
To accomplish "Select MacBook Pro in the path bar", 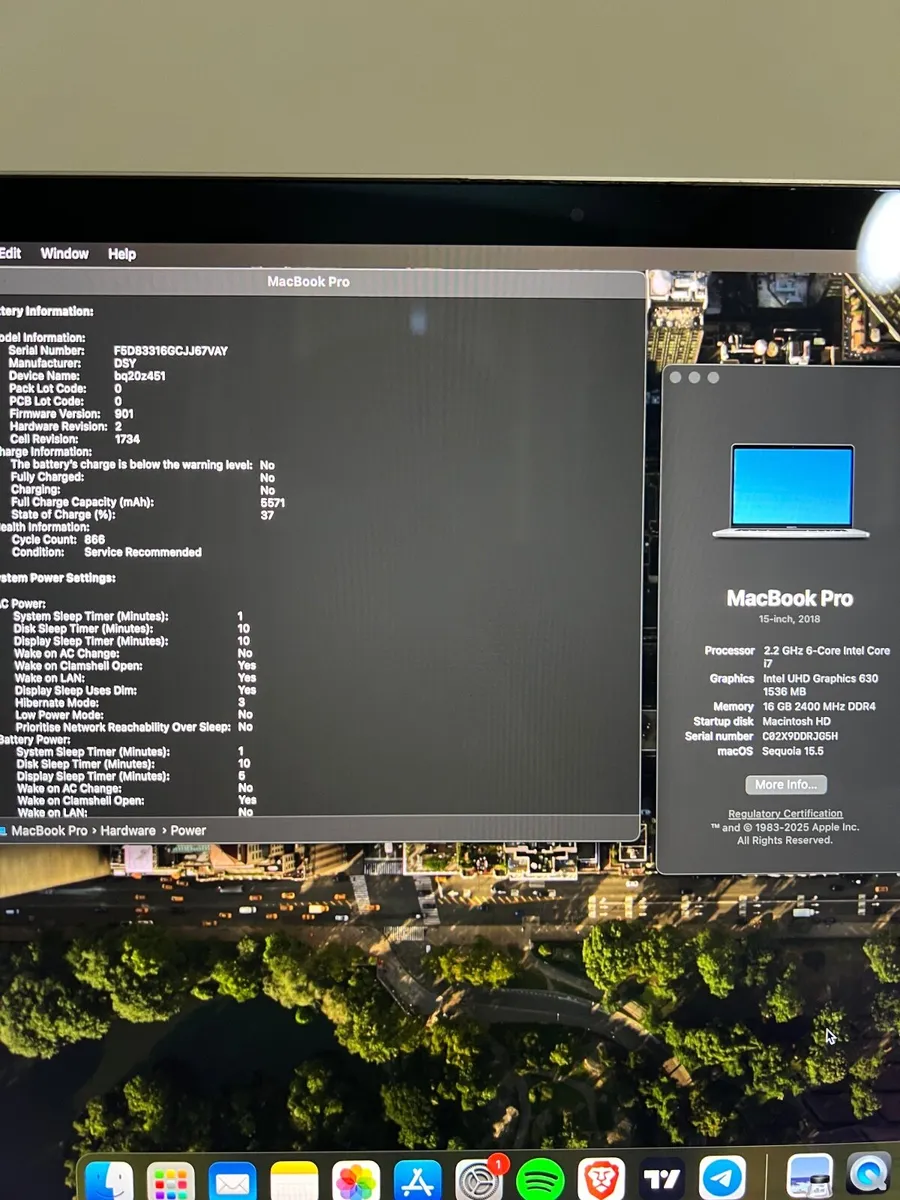I will 49,831.
